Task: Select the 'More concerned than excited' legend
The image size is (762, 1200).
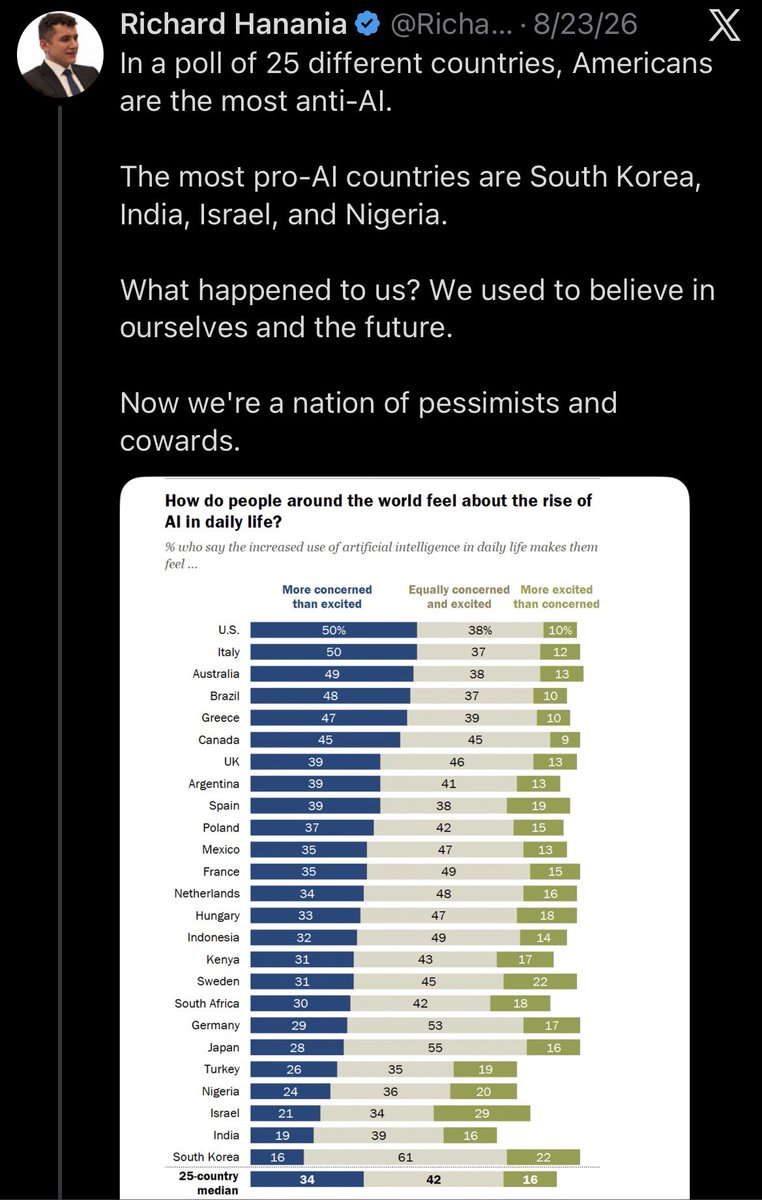Action: point(327,597)
